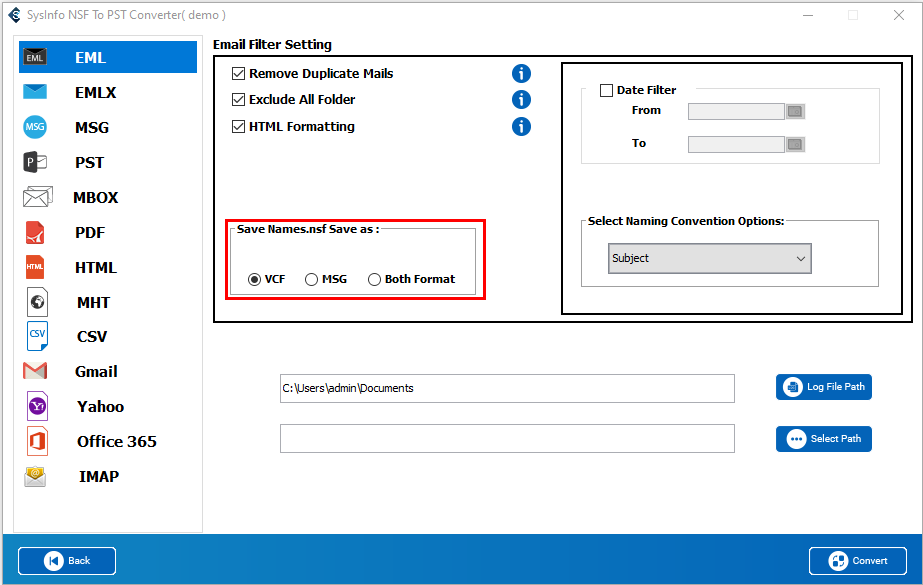
Task: Click the Log File Path button
Action: click(x=824, y=387)
